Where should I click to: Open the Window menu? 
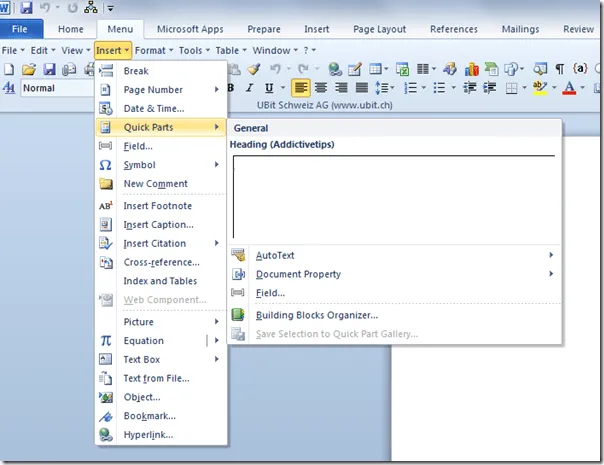[x=275, y=50]
